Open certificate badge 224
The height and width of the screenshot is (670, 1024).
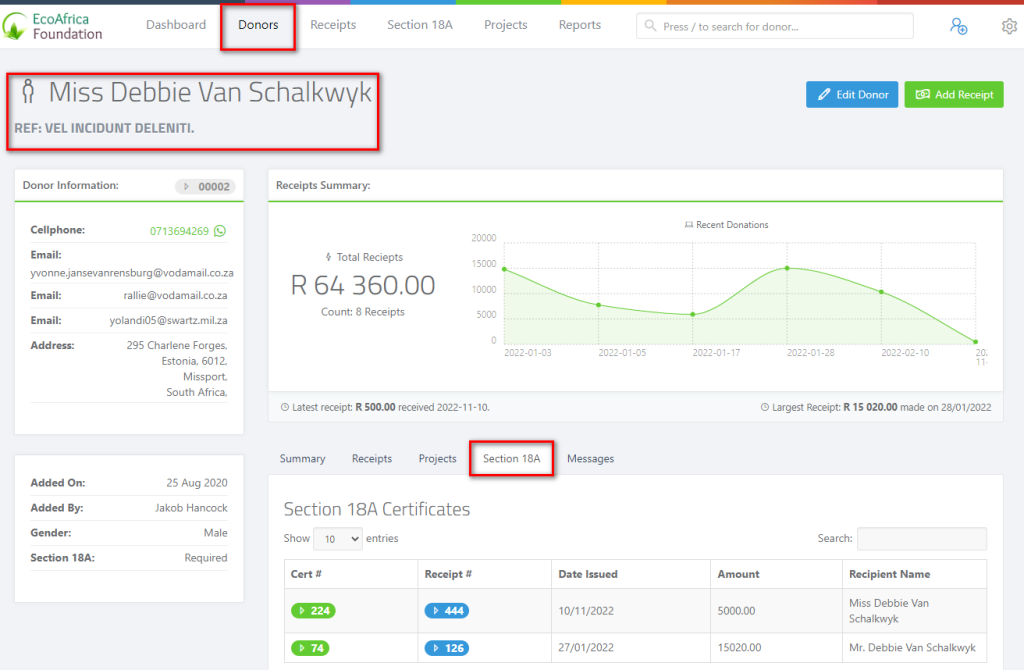point(313,611)
